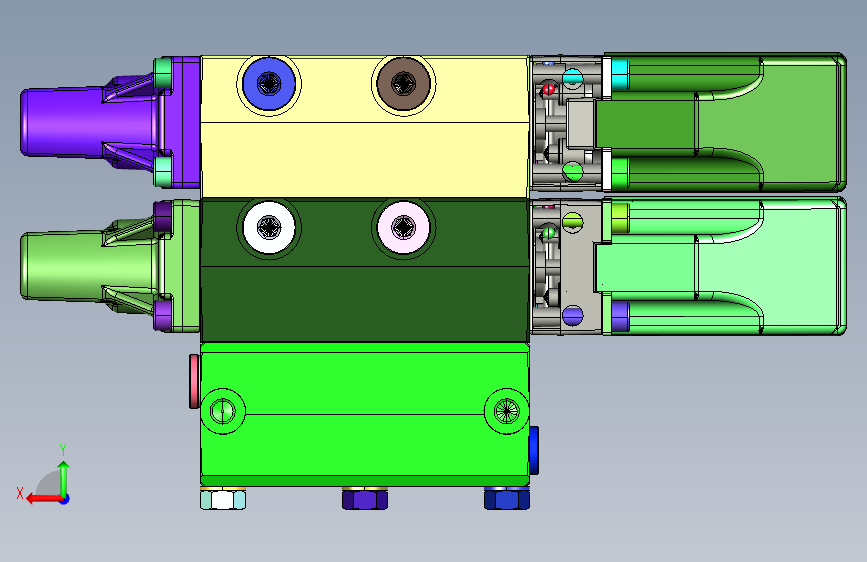The height and width of the screenshot is (562, 867).
Task: Click the blue Z axis dot on triad
Action: tap(65, 499)
